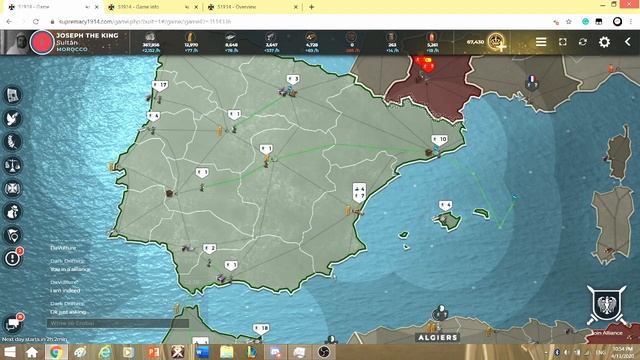Select the army labeled 4 on Balearic island

tap(445, 205)
